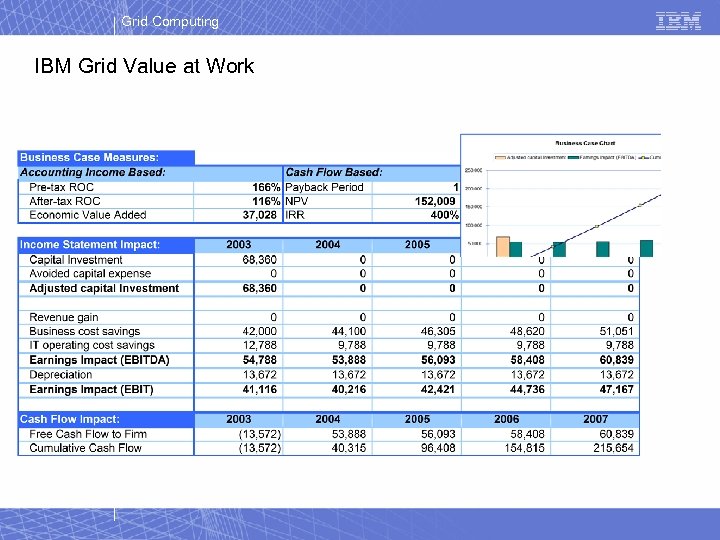The height and width of the screenshot is (540, 720).
Task: Select 68,360 in the Adjusted capital Investment row
Action: point(259,288)
